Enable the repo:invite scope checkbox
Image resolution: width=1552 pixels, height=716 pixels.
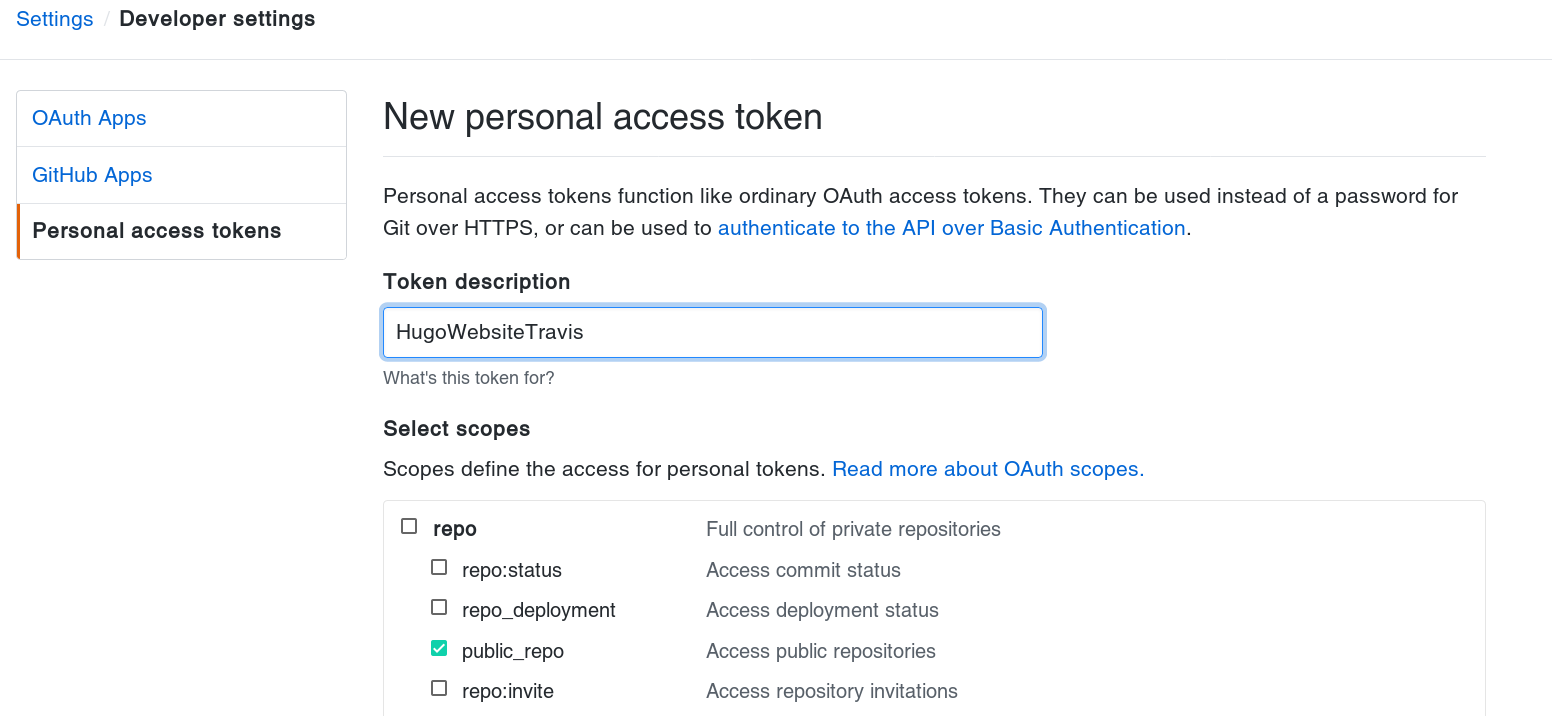439,688
